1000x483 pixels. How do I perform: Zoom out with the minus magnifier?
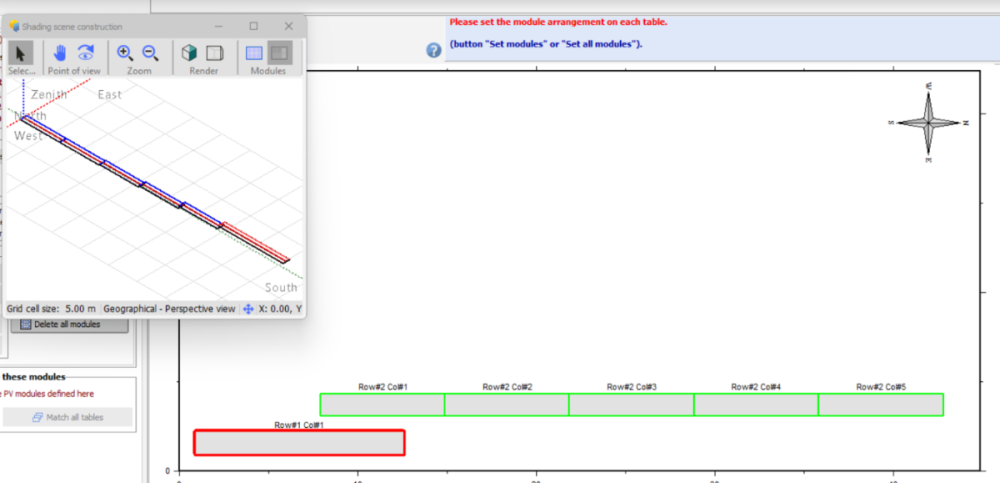point(150,53)
